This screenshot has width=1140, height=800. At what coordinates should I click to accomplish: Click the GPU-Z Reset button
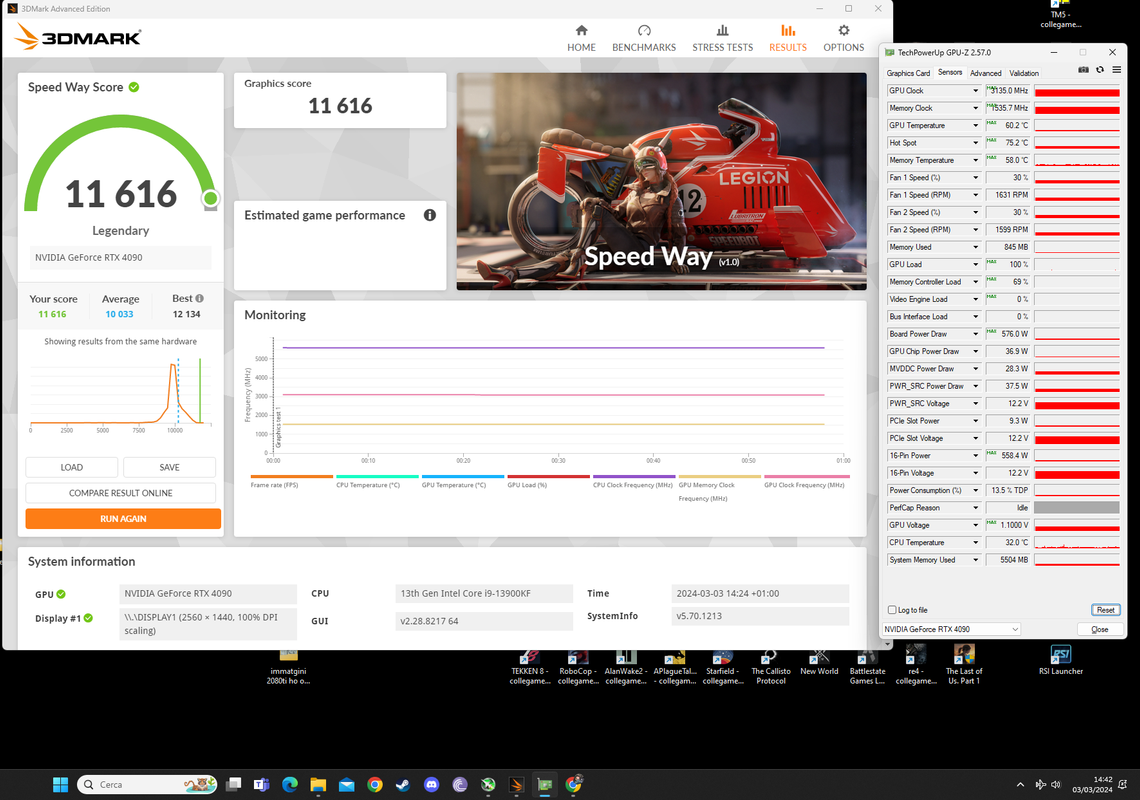[1105, 610]
